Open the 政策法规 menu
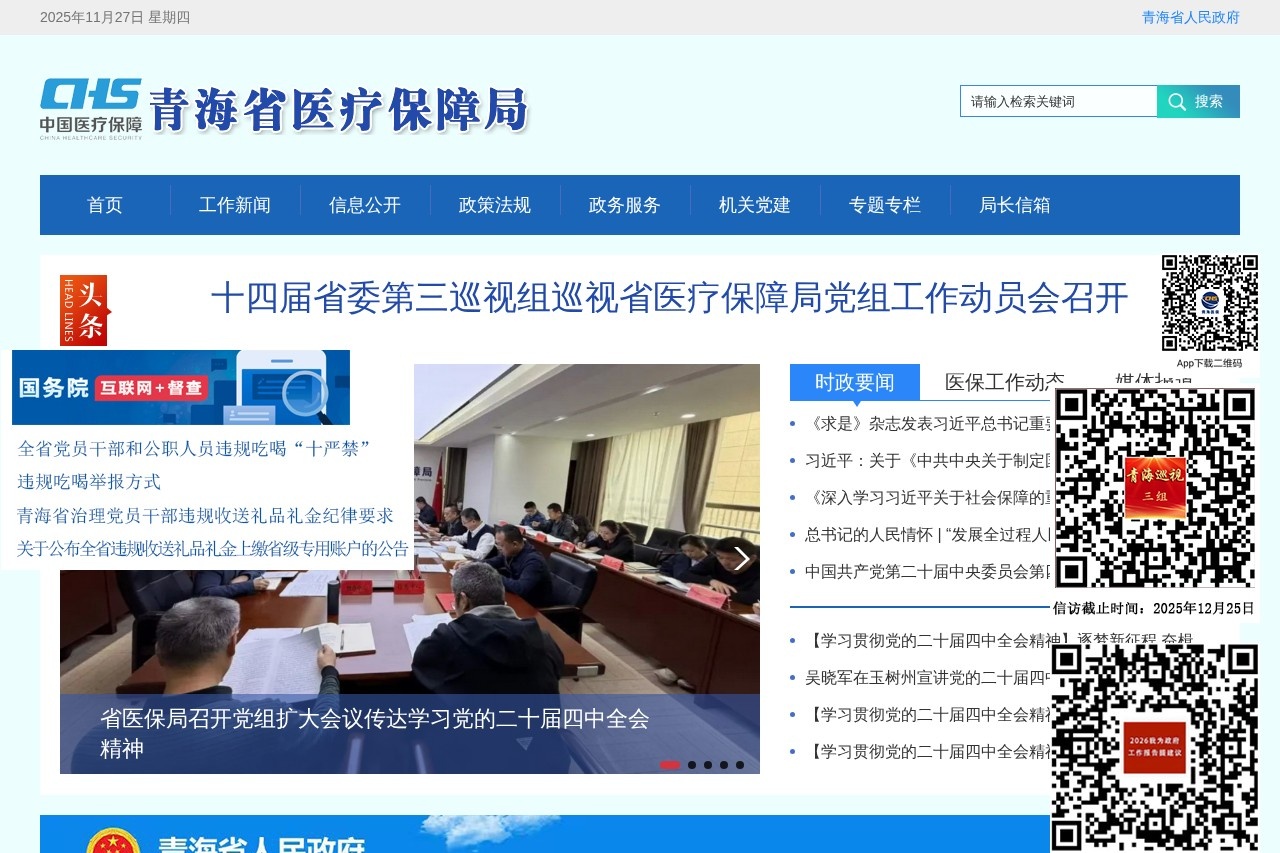 click(494, 205)
